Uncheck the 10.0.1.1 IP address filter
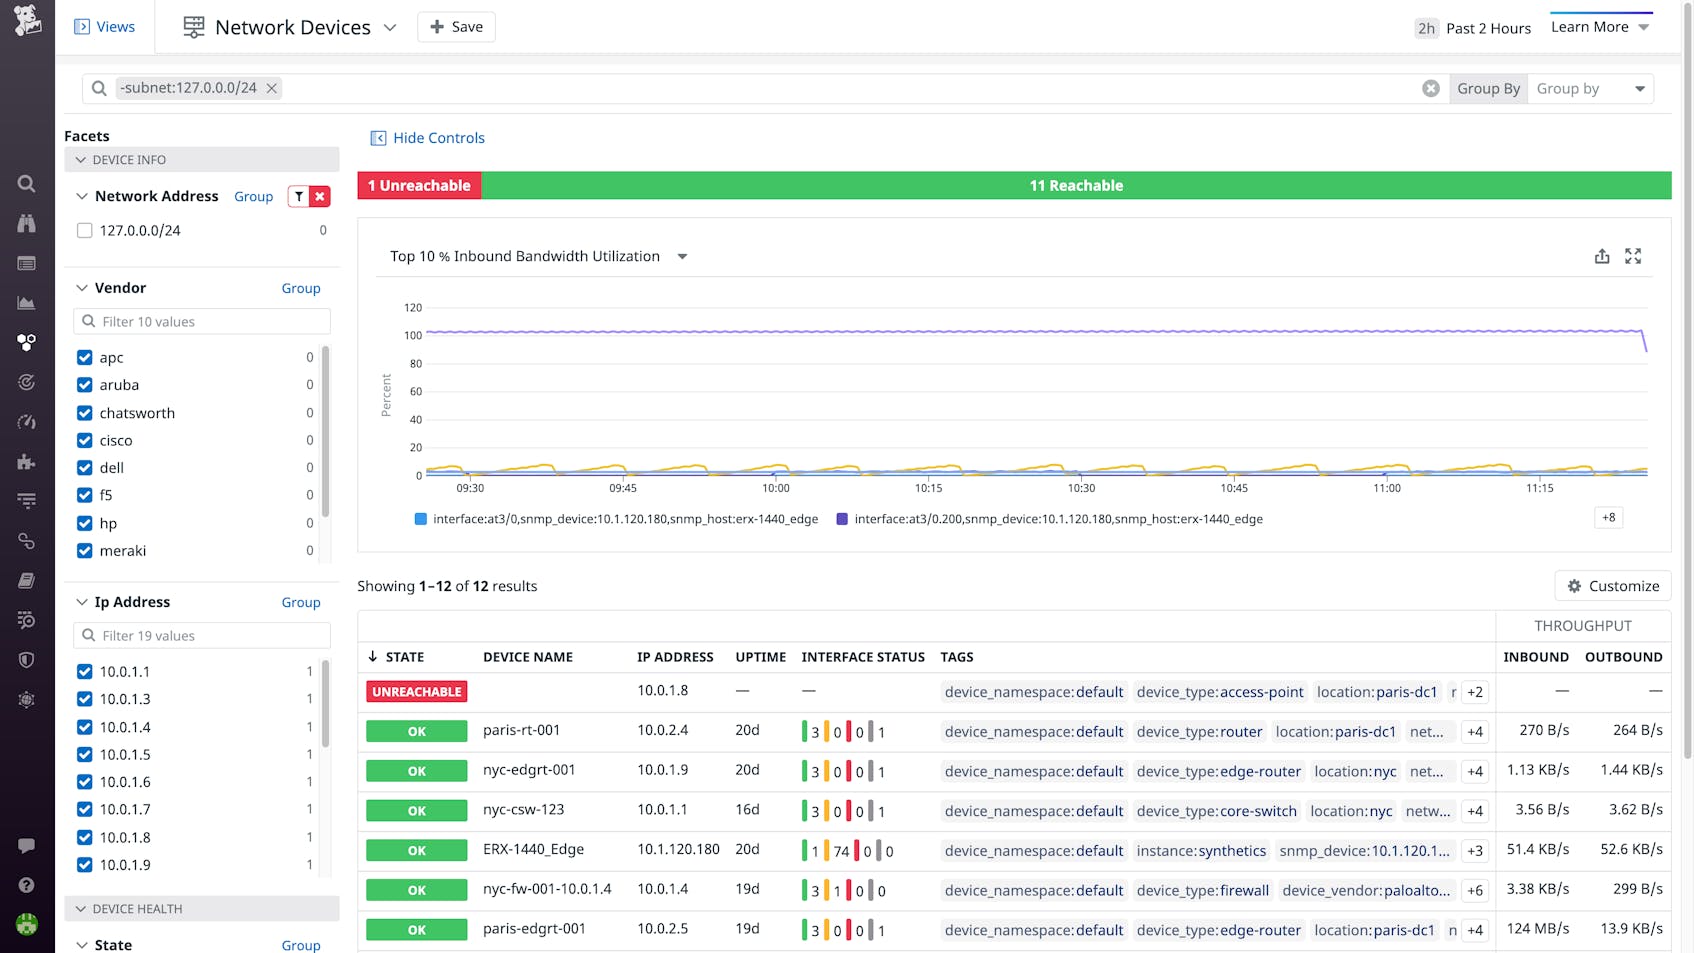 tap(84, 671)
